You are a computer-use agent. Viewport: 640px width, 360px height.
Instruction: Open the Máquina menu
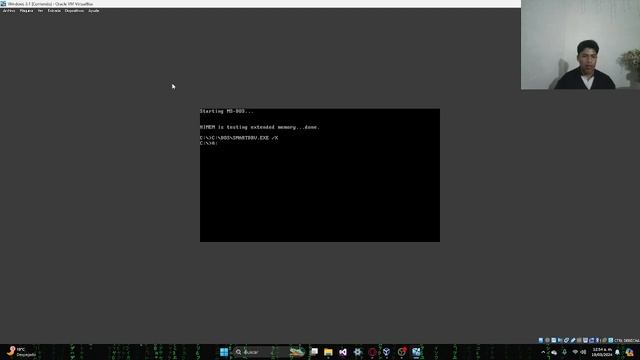pos(27,11)
